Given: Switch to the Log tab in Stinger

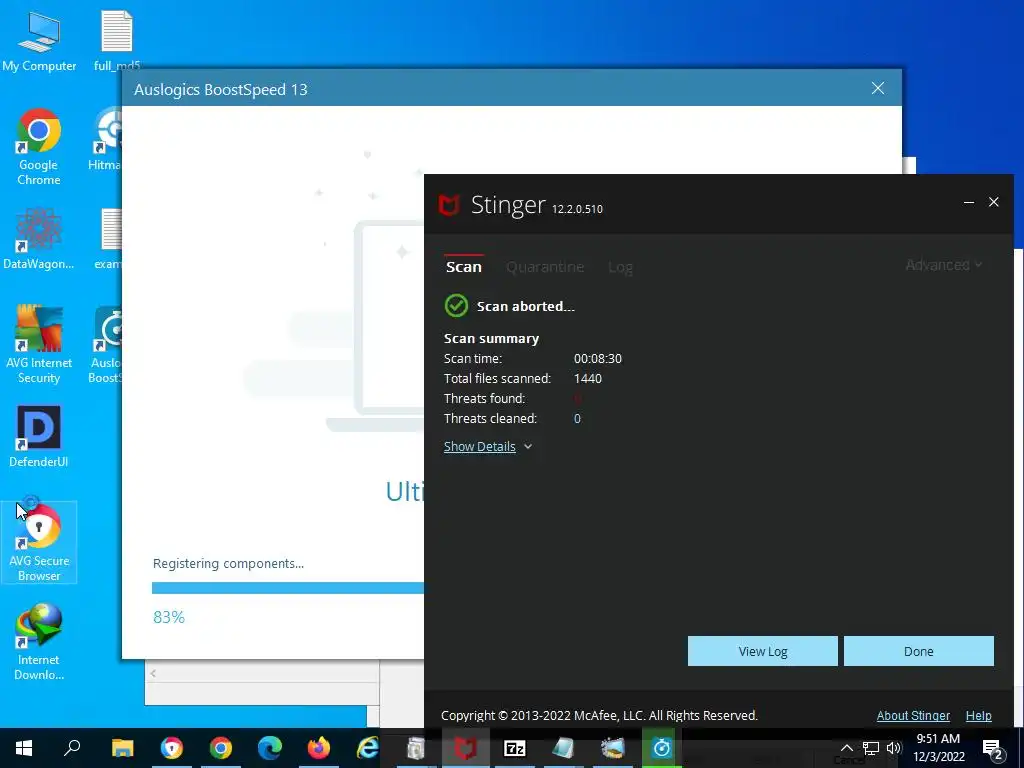Looking at the screenshot, I should click(620, 267).
